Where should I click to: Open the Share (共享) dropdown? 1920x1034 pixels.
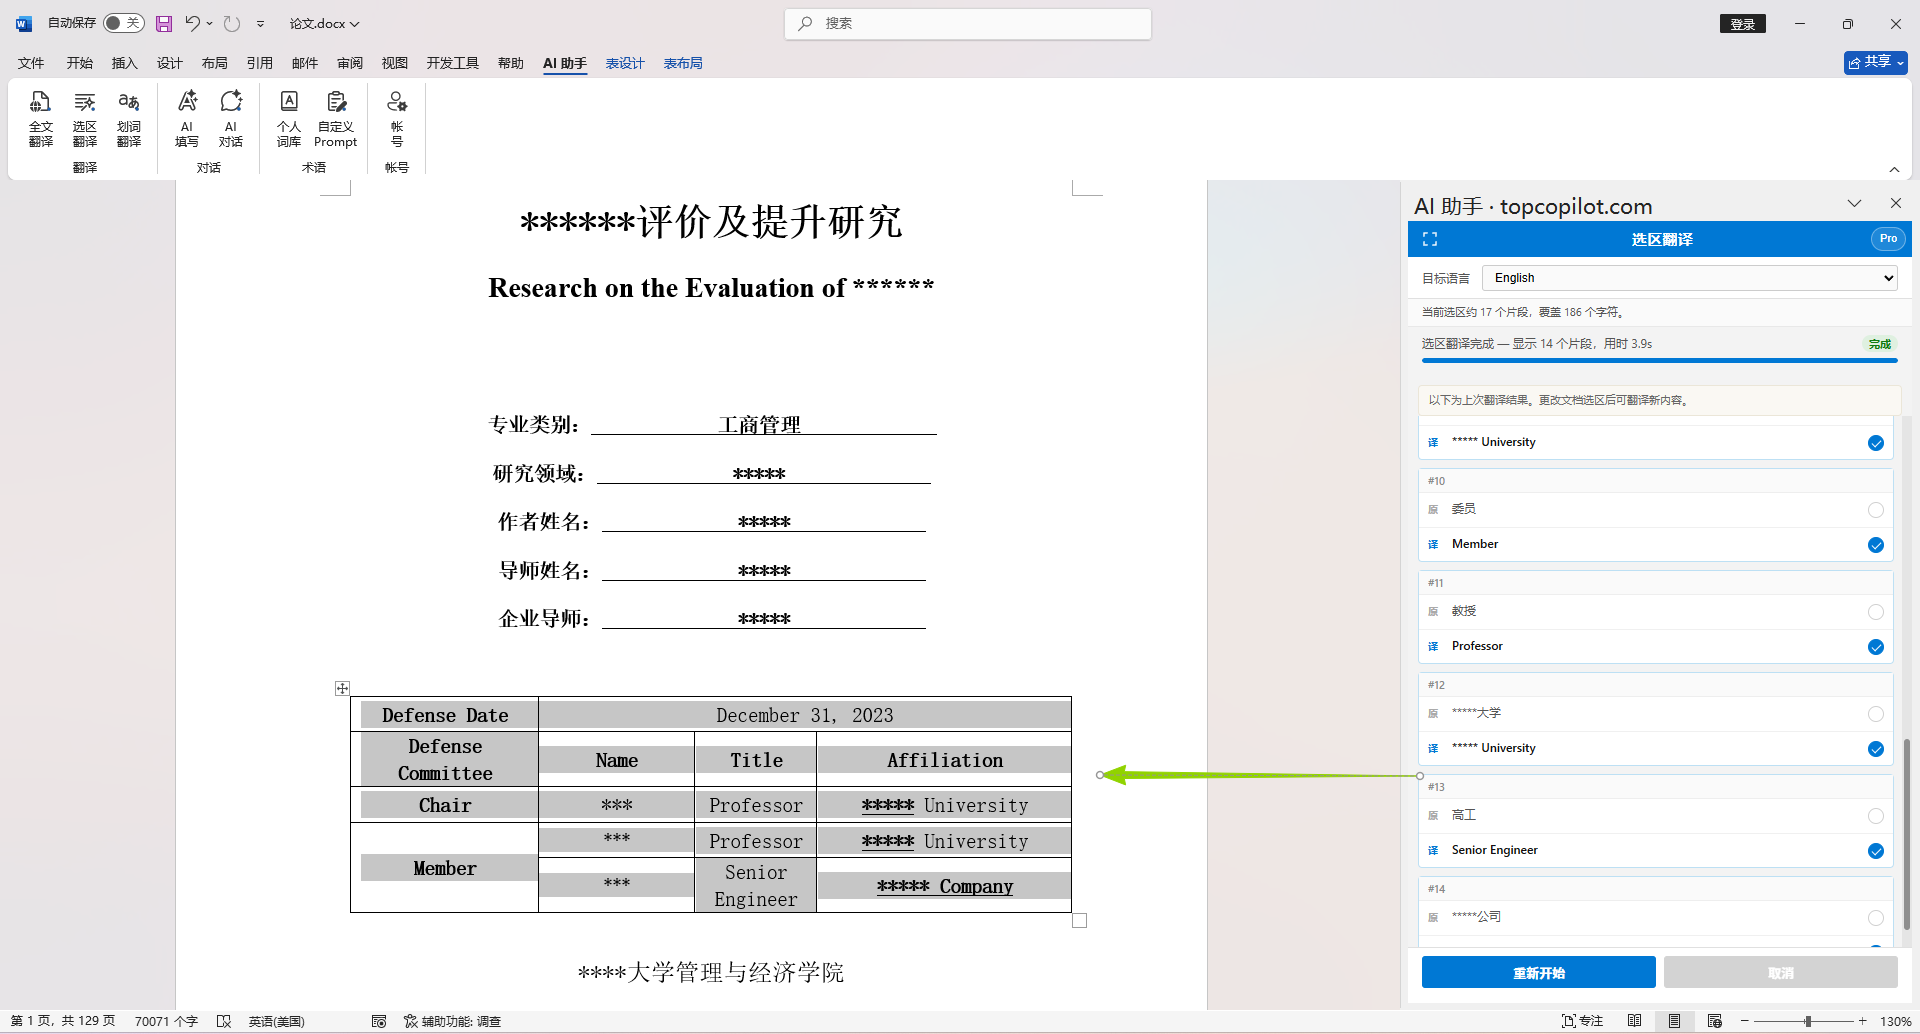pyautogui.click(x=1876, y=62)
